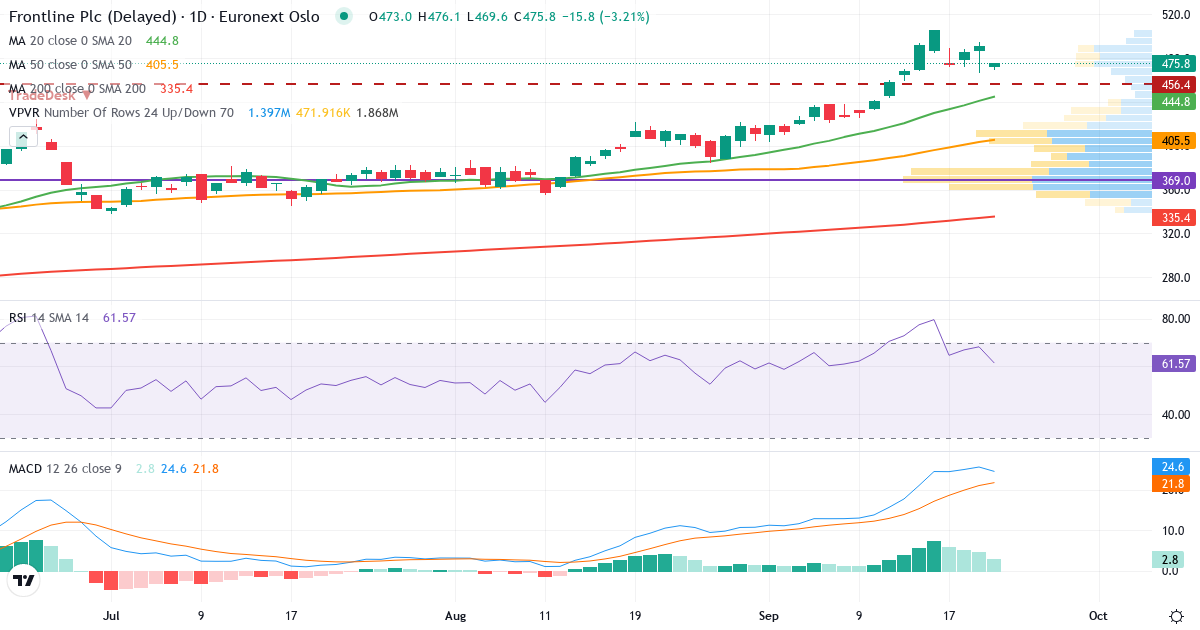Screen dimensions: 1200x630
Task: Open chart settings gear icon
Action: [1176, 615]
